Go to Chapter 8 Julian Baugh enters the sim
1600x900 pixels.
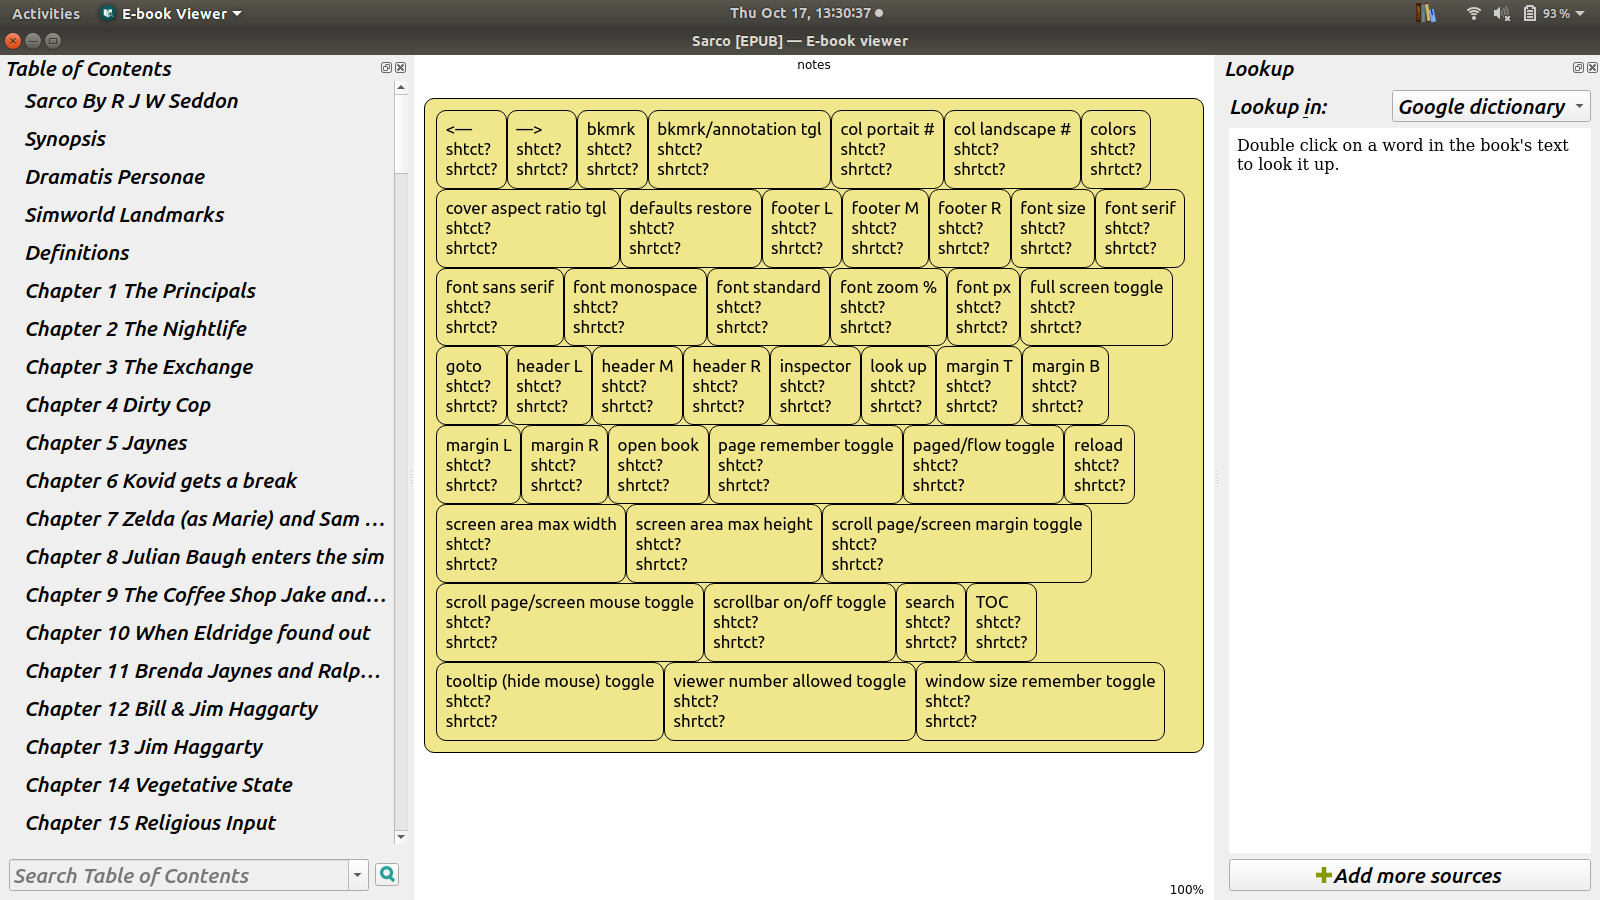205,557
